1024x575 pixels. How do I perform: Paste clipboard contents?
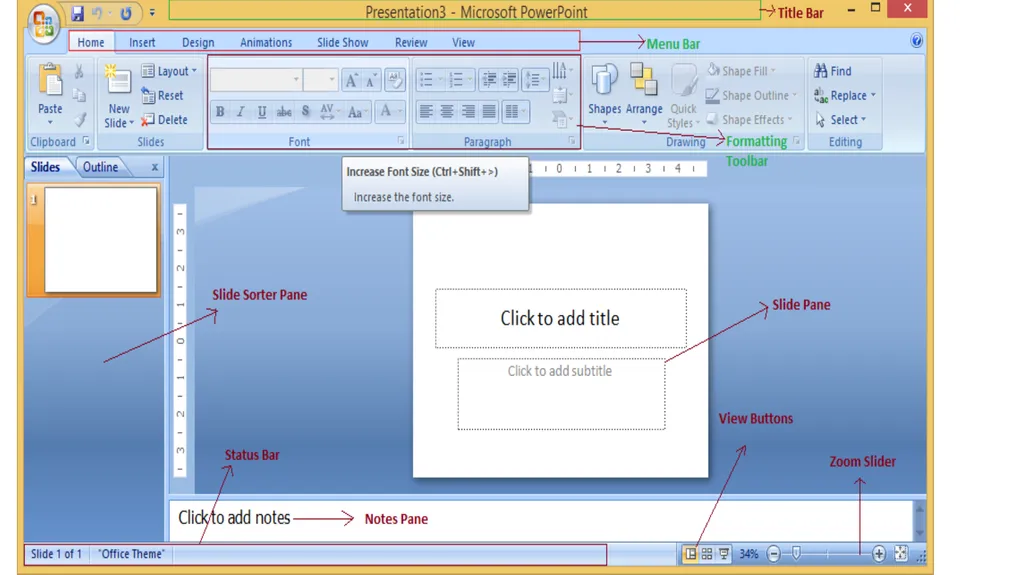(50, 95)
